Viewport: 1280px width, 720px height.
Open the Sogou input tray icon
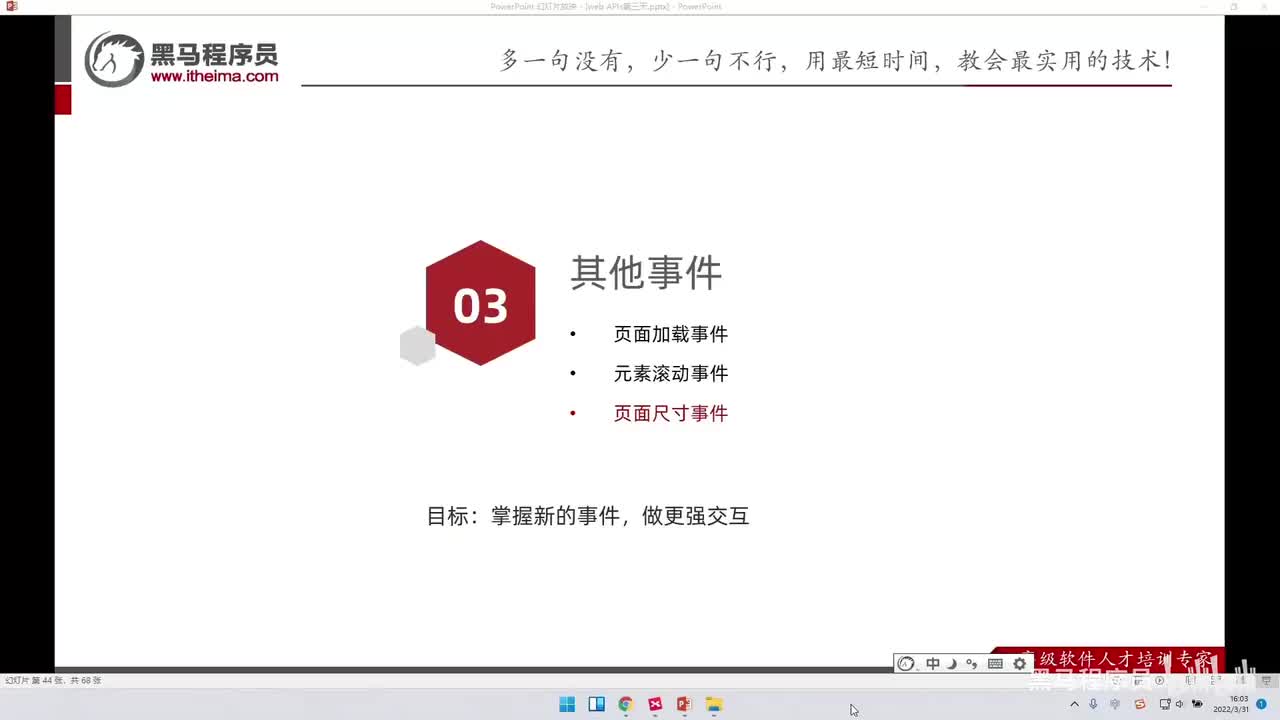pyautogui.click(x=1139, y=704)
